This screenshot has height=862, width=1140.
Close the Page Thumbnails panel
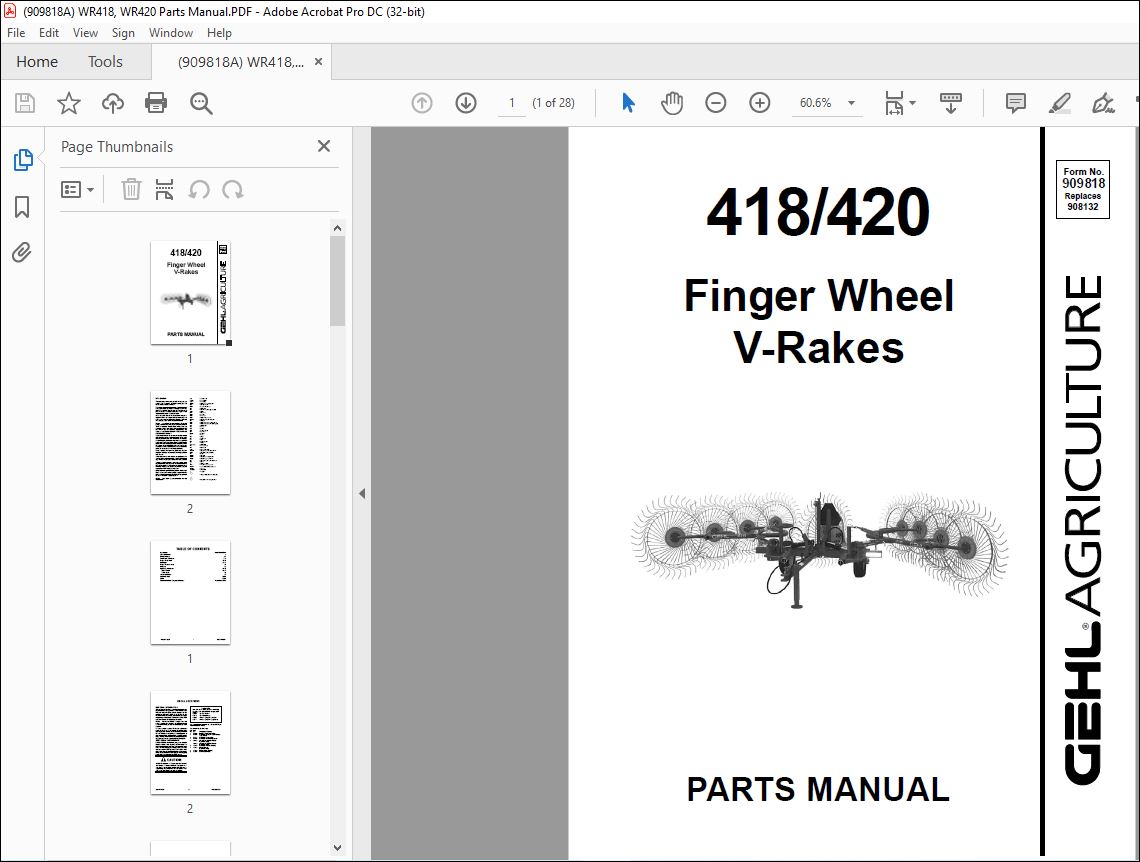(324, 146)
